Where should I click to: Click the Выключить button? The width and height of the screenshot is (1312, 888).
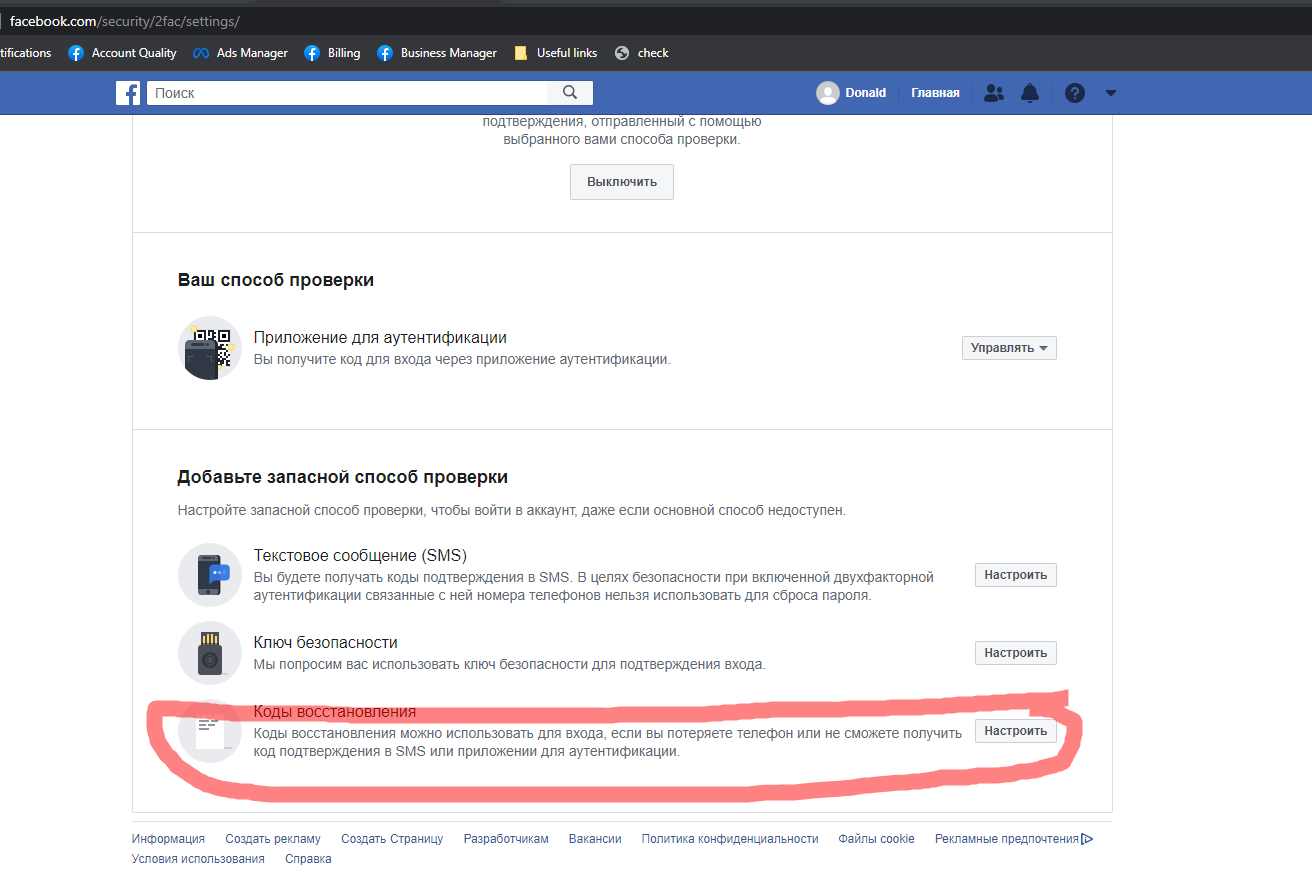pos(622,182)
